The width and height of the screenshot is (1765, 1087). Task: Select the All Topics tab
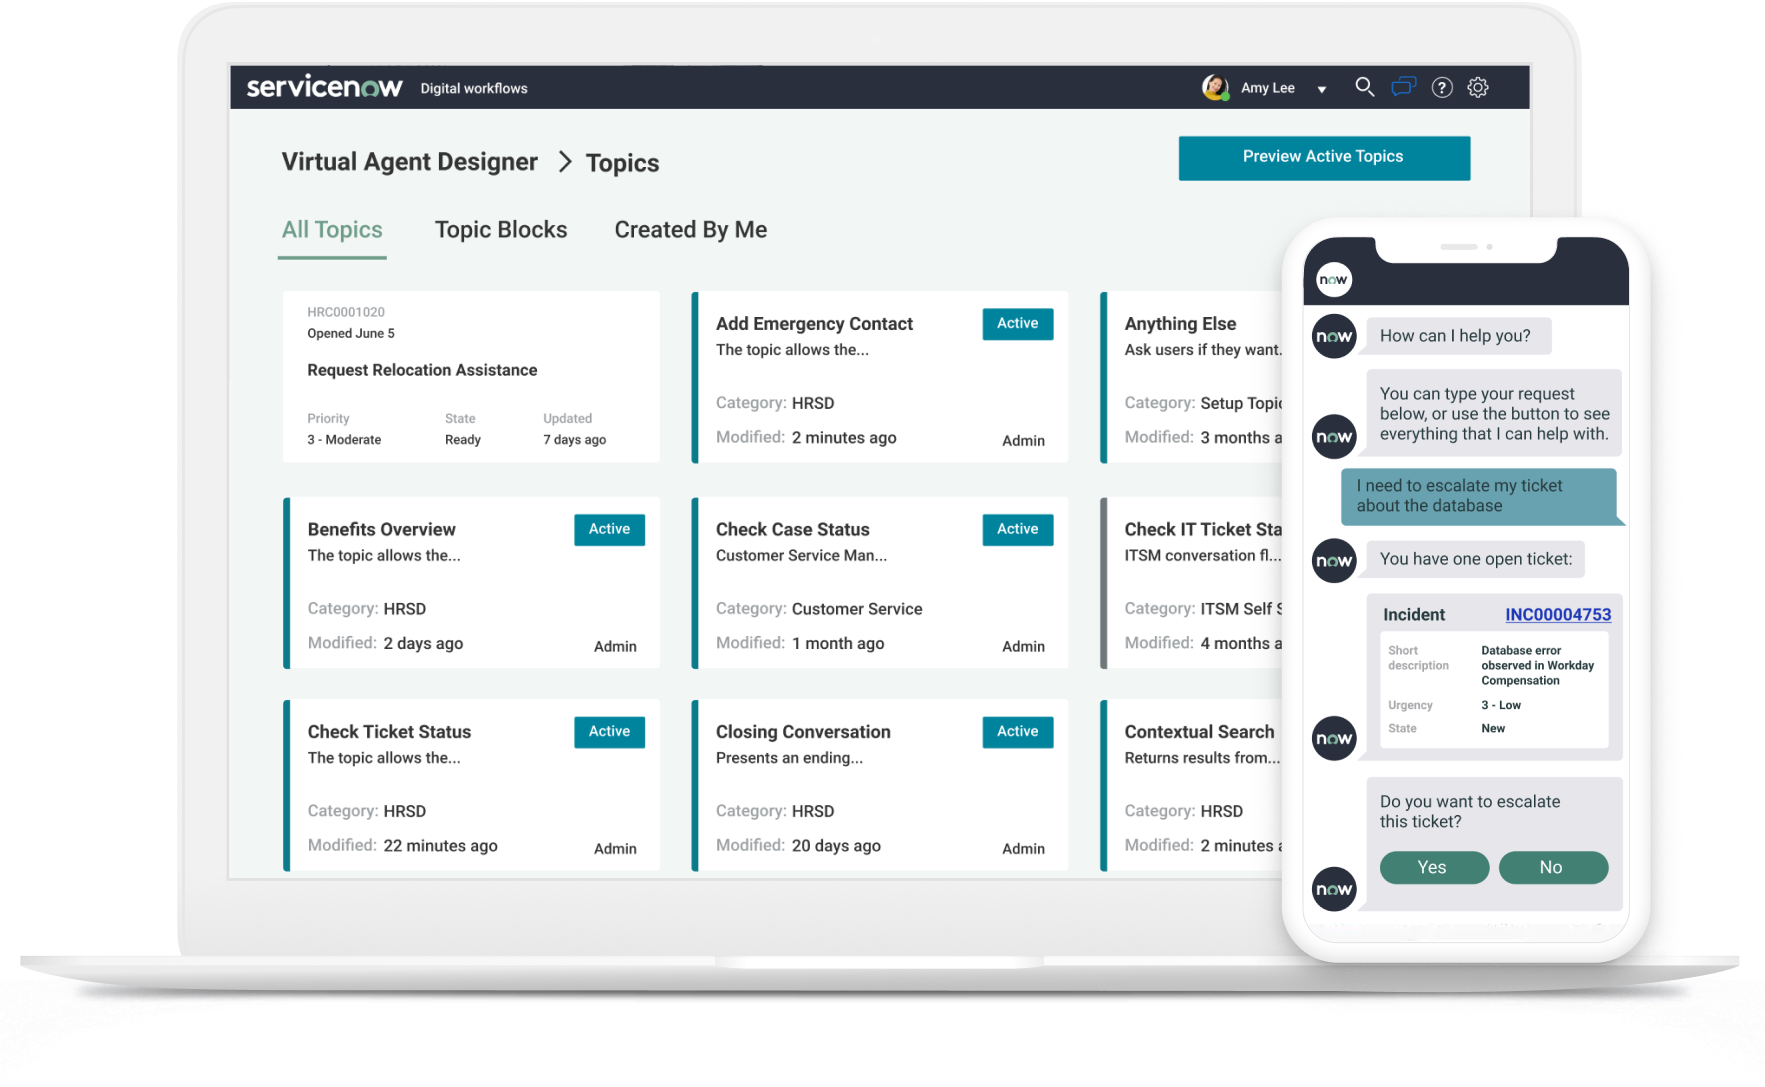click(332, 230)
